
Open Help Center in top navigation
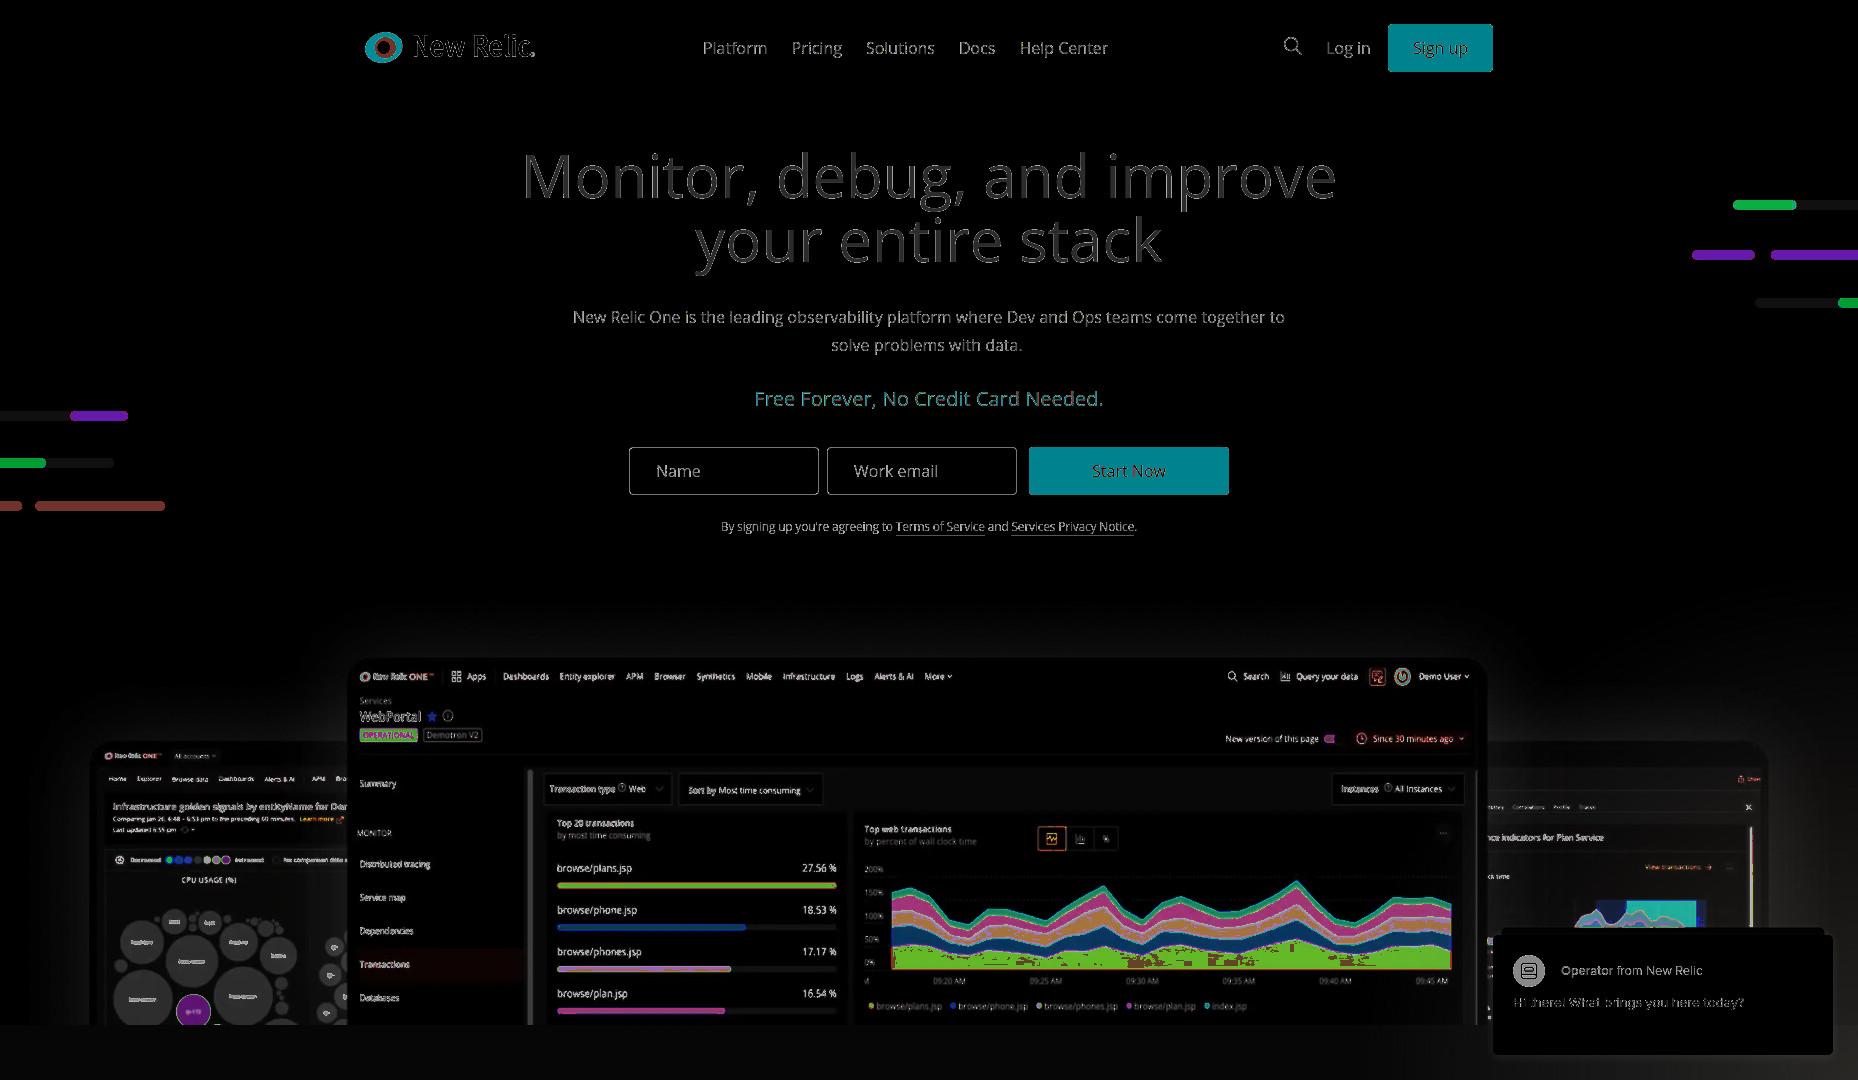[x=1063, y=48]
